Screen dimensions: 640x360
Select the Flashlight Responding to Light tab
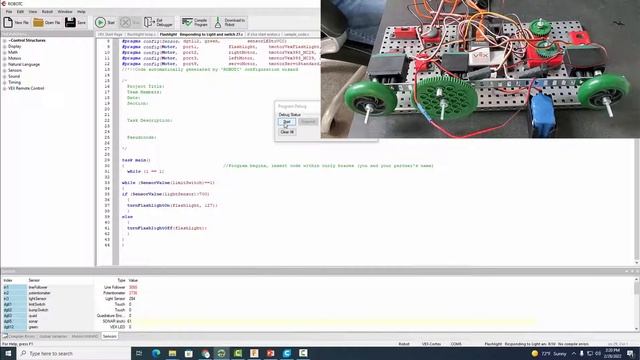click(x=201, y=35)
